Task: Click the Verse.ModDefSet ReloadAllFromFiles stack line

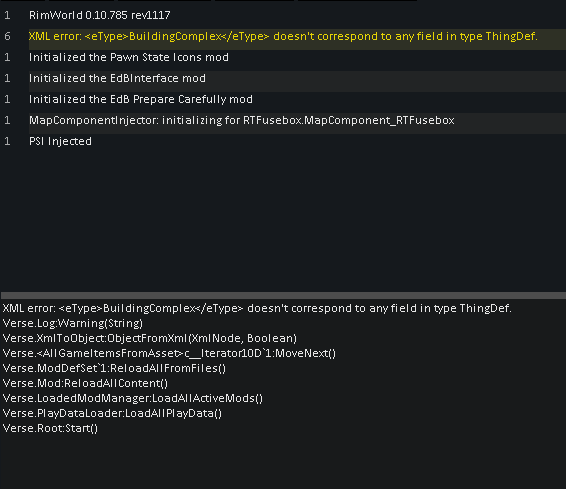Action: [114, 368]
